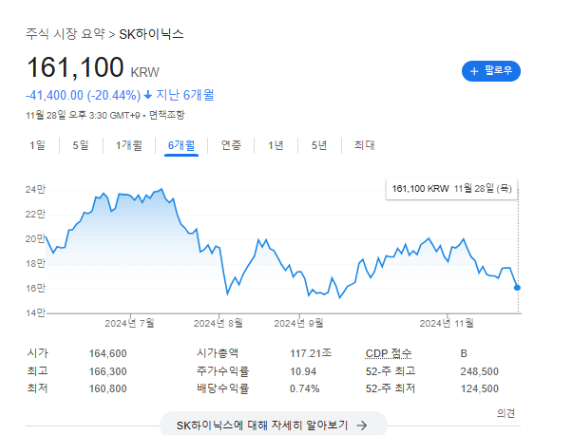
Task: Click the 최고 value 166,300
Action: (x=108, y=372)
